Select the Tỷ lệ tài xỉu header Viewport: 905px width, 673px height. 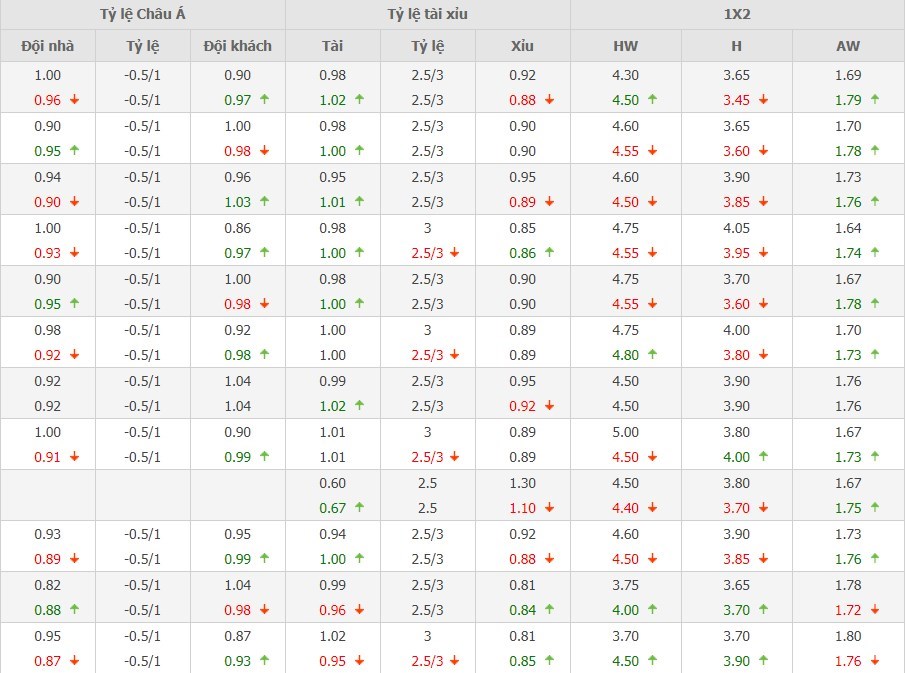[427, 14]
